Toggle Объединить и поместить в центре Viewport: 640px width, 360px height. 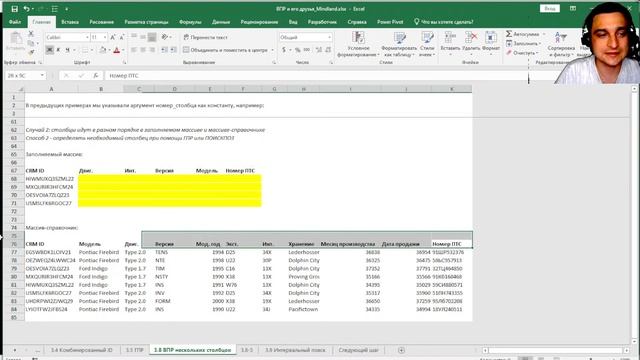tap(225, 50)
